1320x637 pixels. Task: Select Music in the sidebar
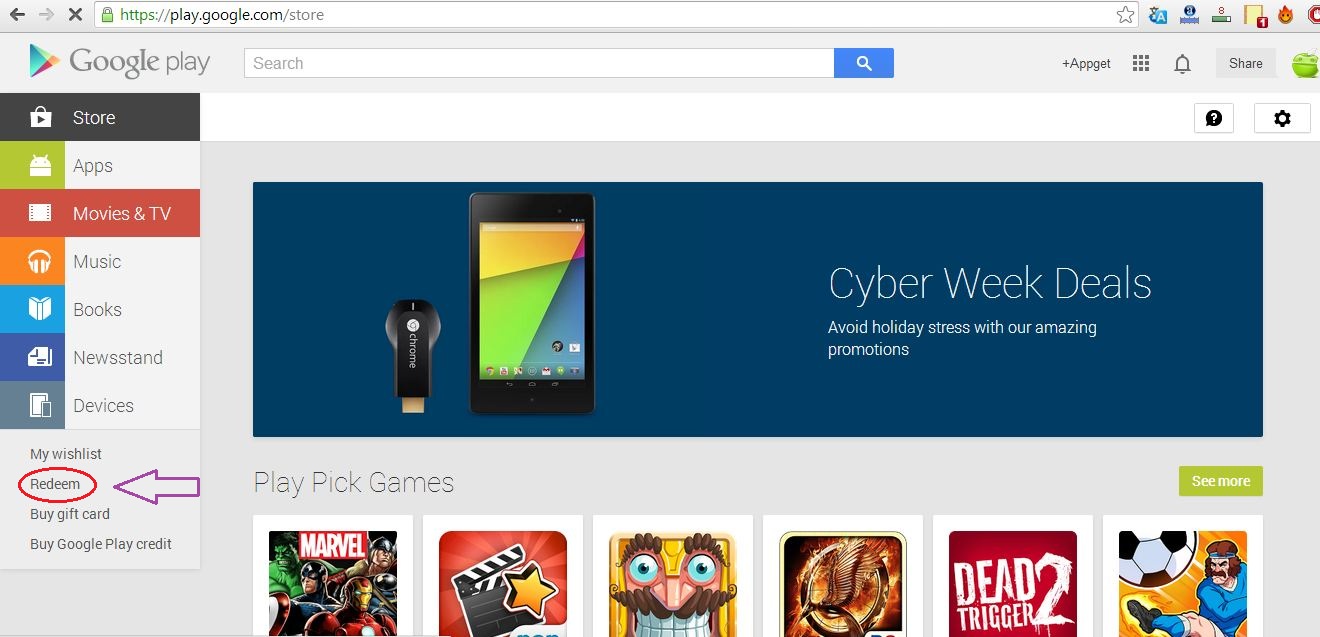[100, 261]
